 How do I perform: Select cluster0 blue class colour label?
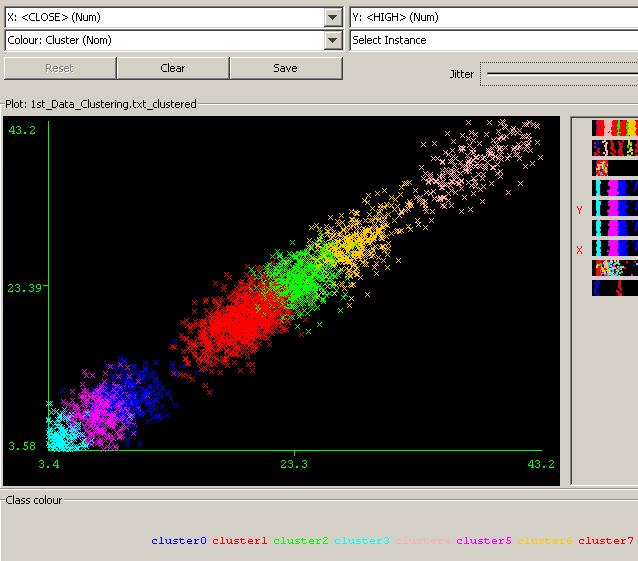tap(179, 541)
